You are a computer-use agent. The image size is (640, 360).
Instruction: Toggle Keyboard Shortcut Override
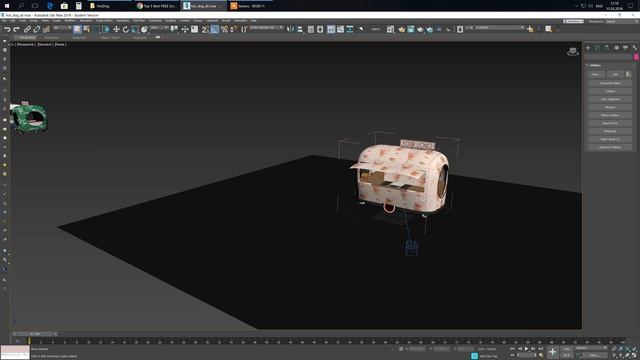point(194,29)
